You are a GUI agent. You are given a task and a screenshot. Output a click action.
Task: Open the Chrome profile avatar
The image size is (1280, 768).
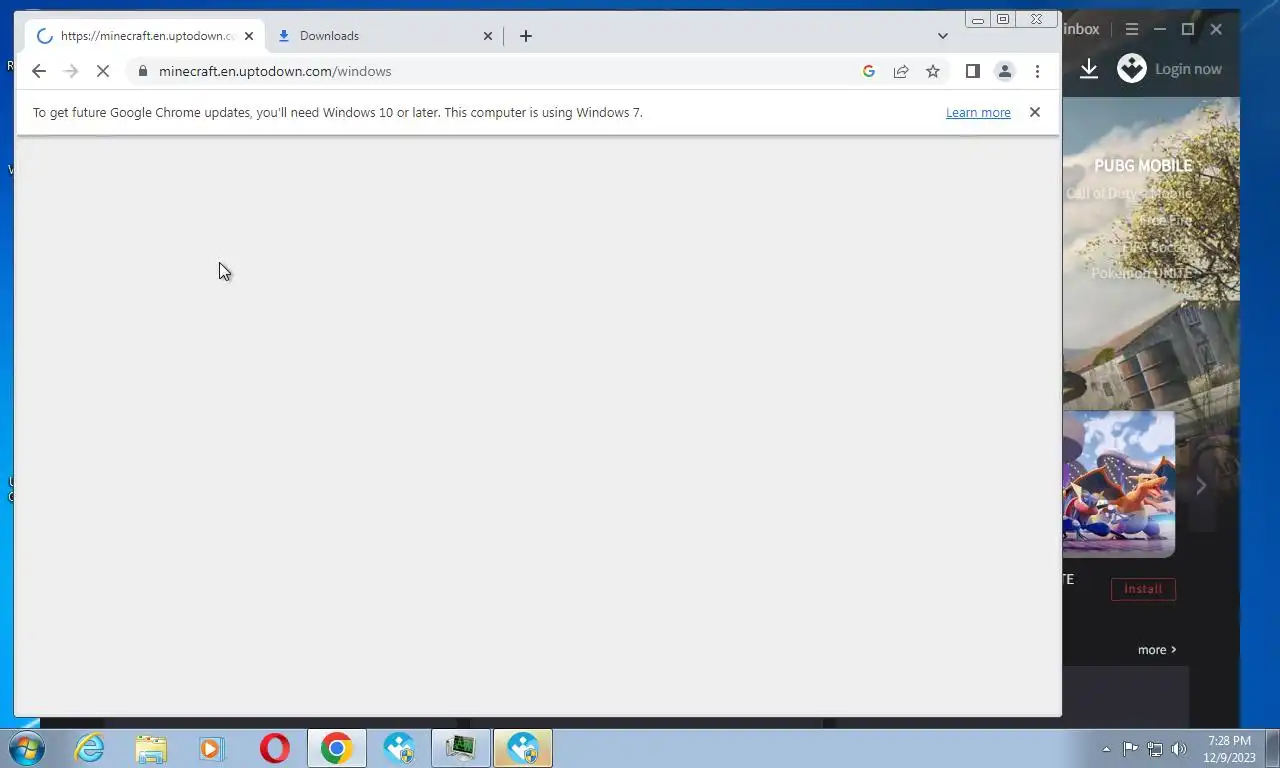point(1005,71)
